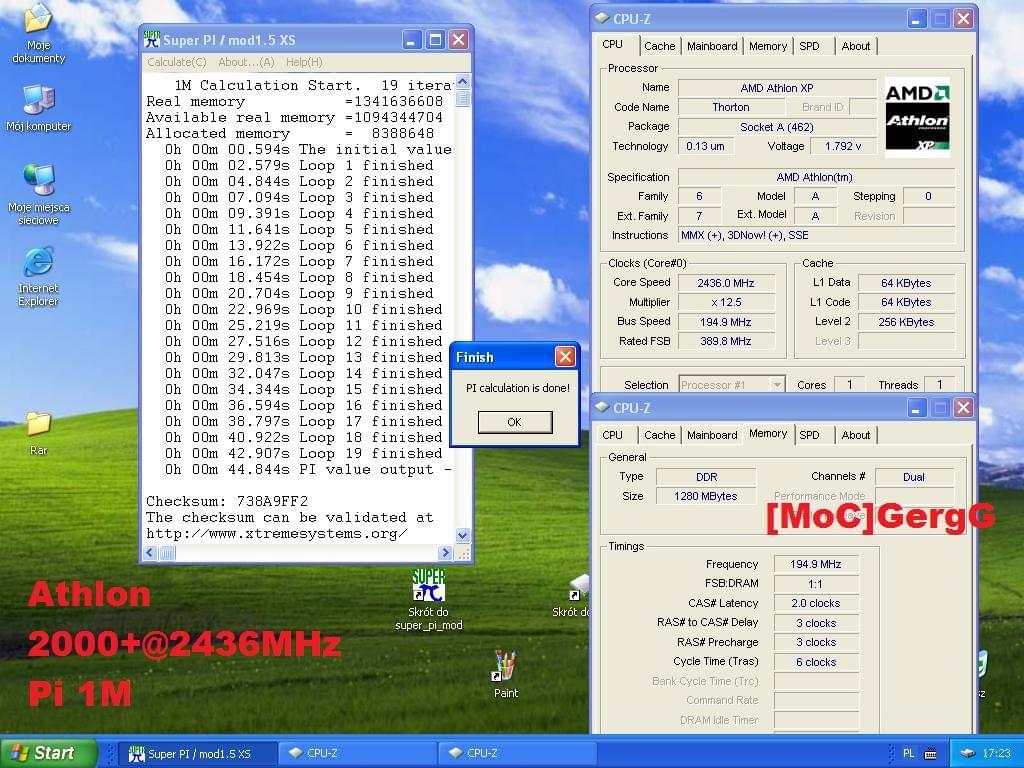1024x768 pixels.
Task: Click the Loop 19 finished line
Action: tap(298, 453)
